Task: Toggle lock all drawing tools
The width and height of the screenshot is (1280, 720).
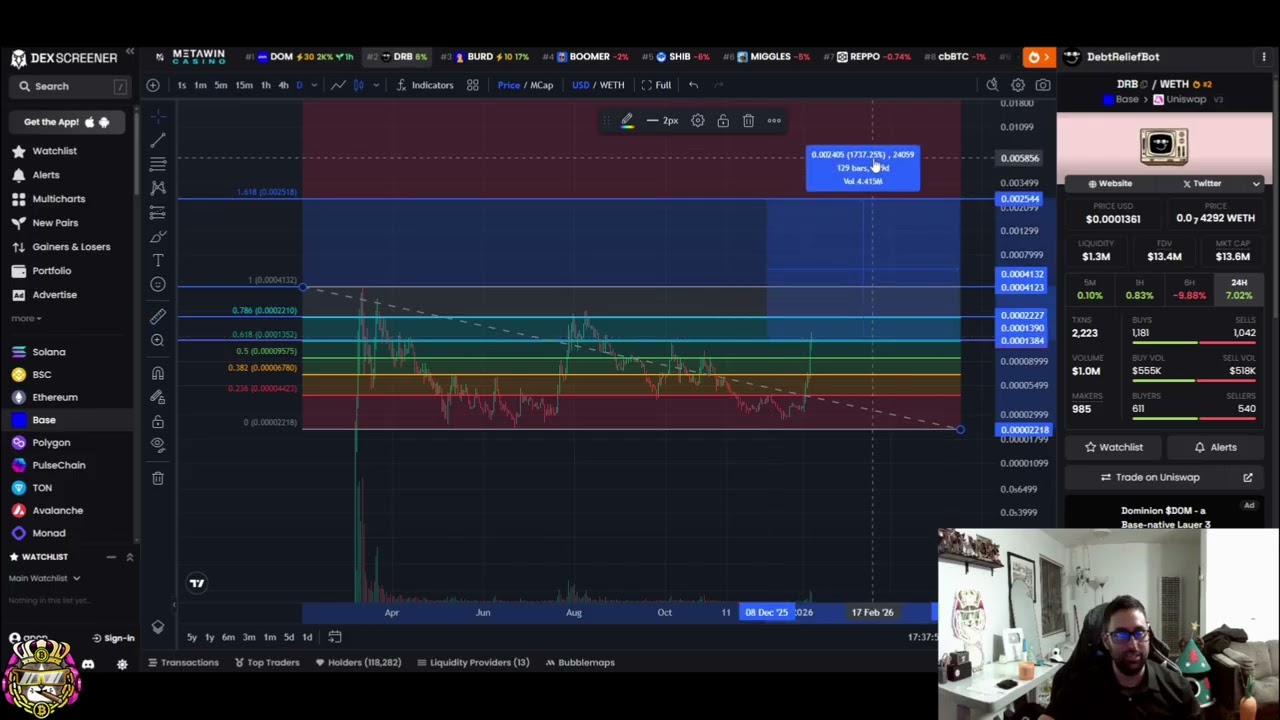Action: [x=158, y=421]
